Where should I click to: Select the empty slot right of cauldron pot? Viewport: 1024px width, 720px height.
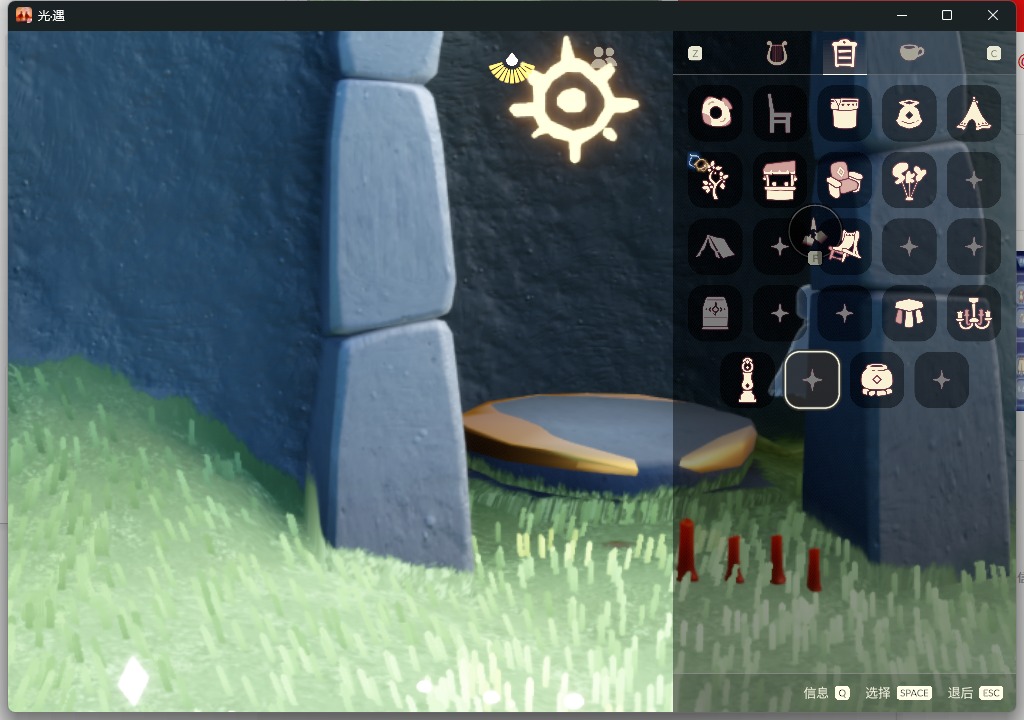tap(941, 380)
